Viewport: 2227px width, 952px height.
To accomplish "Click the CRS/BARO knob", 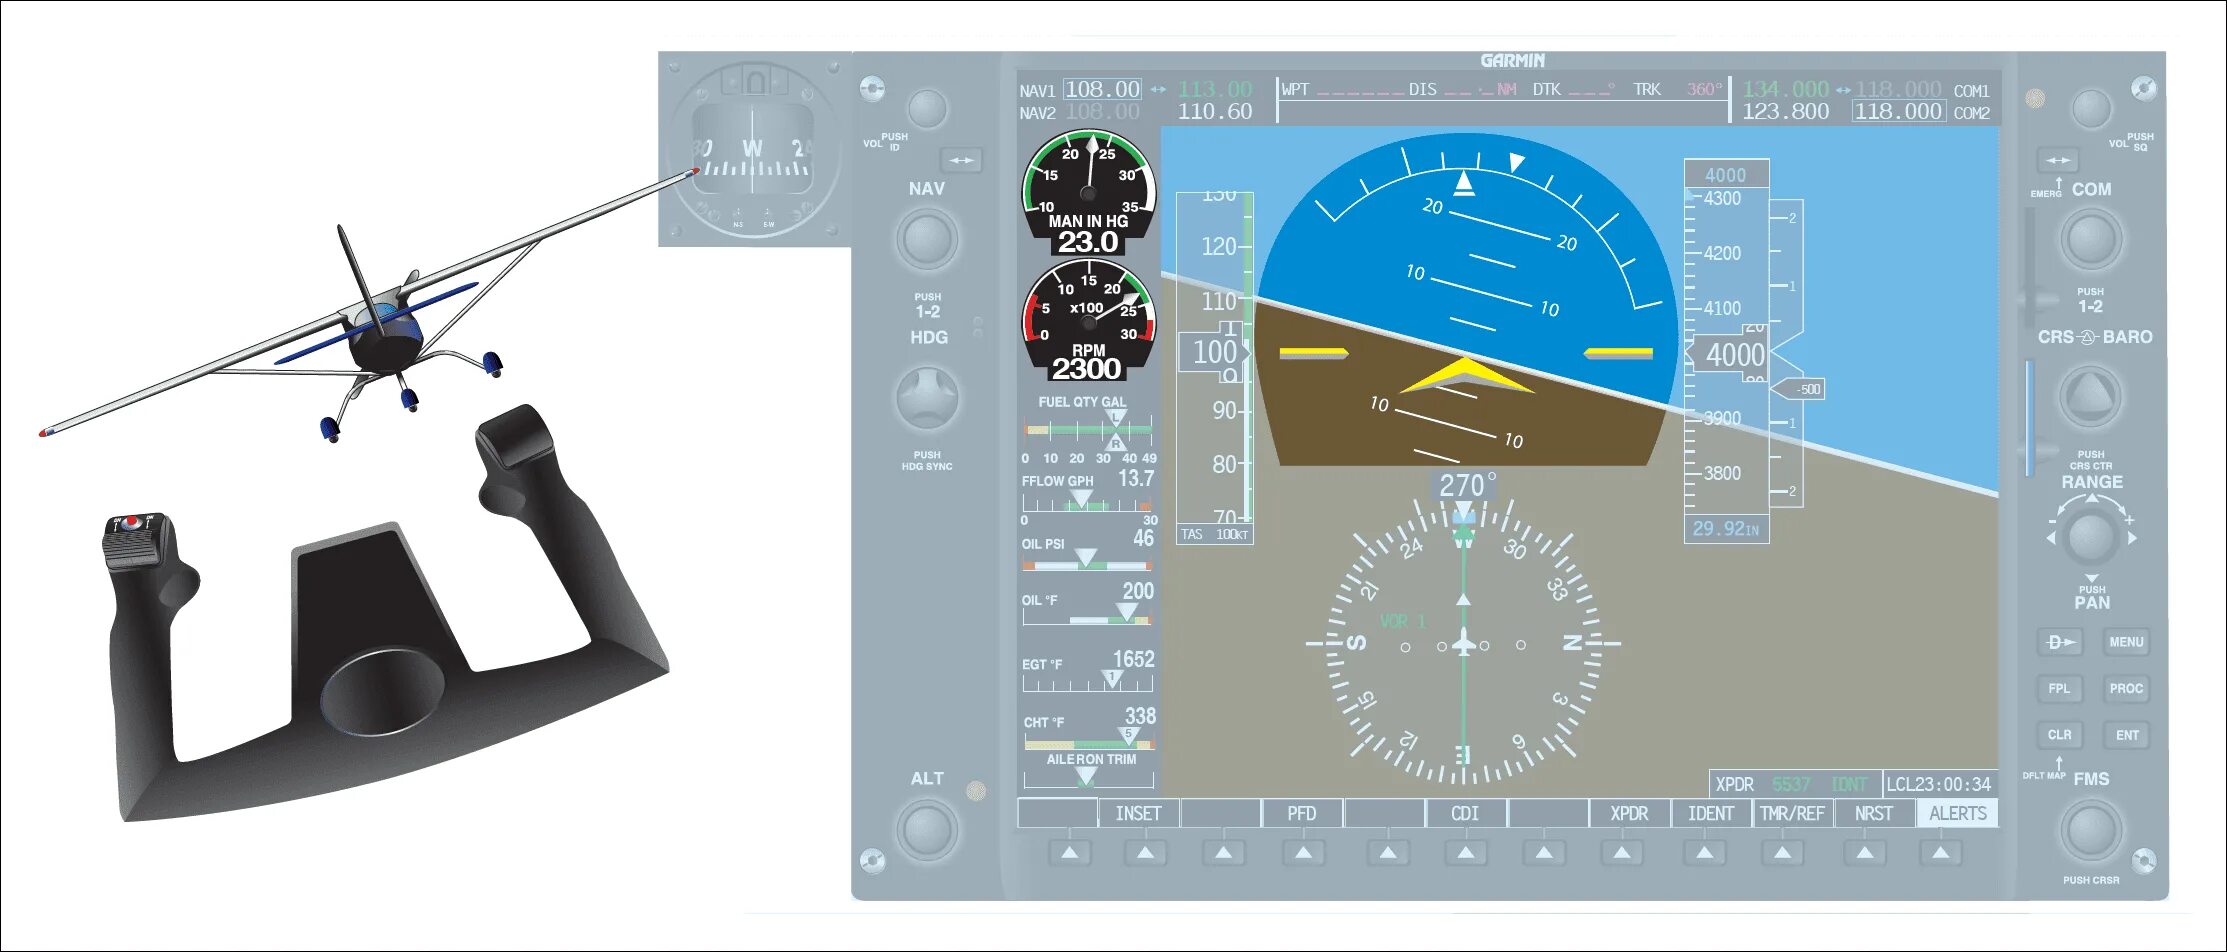I will coord(2090,397).
